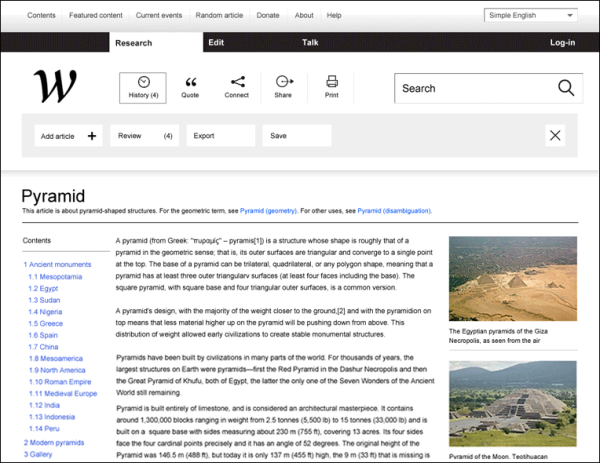Image resolution: width=600 pixels, height=463 pixels.
Task: Click the plus icon on Add article
Action: click(92, 136)
